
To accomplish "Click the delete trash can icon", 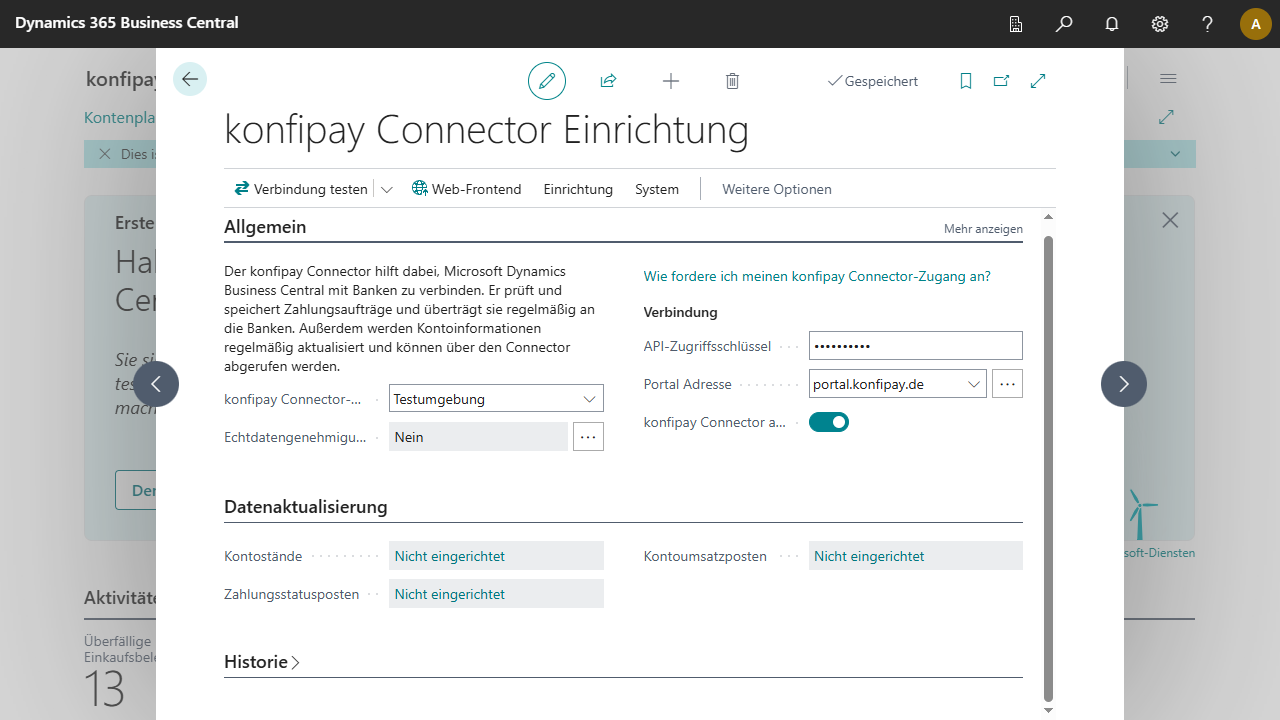I will coord(732,81).
